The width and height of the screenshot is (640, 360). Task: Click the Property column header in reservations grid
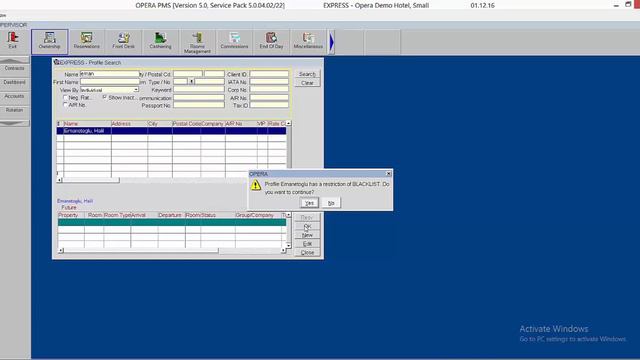point(71,215)
